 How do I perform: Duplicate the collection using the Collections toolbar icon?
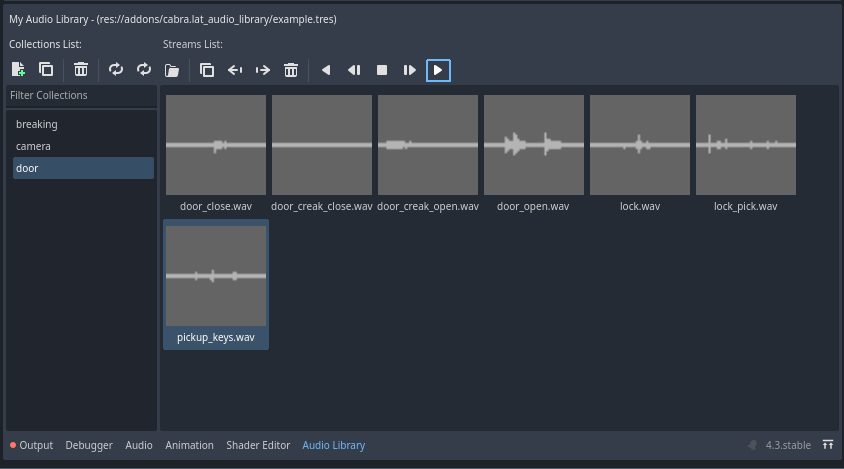(x=46, y=70)
